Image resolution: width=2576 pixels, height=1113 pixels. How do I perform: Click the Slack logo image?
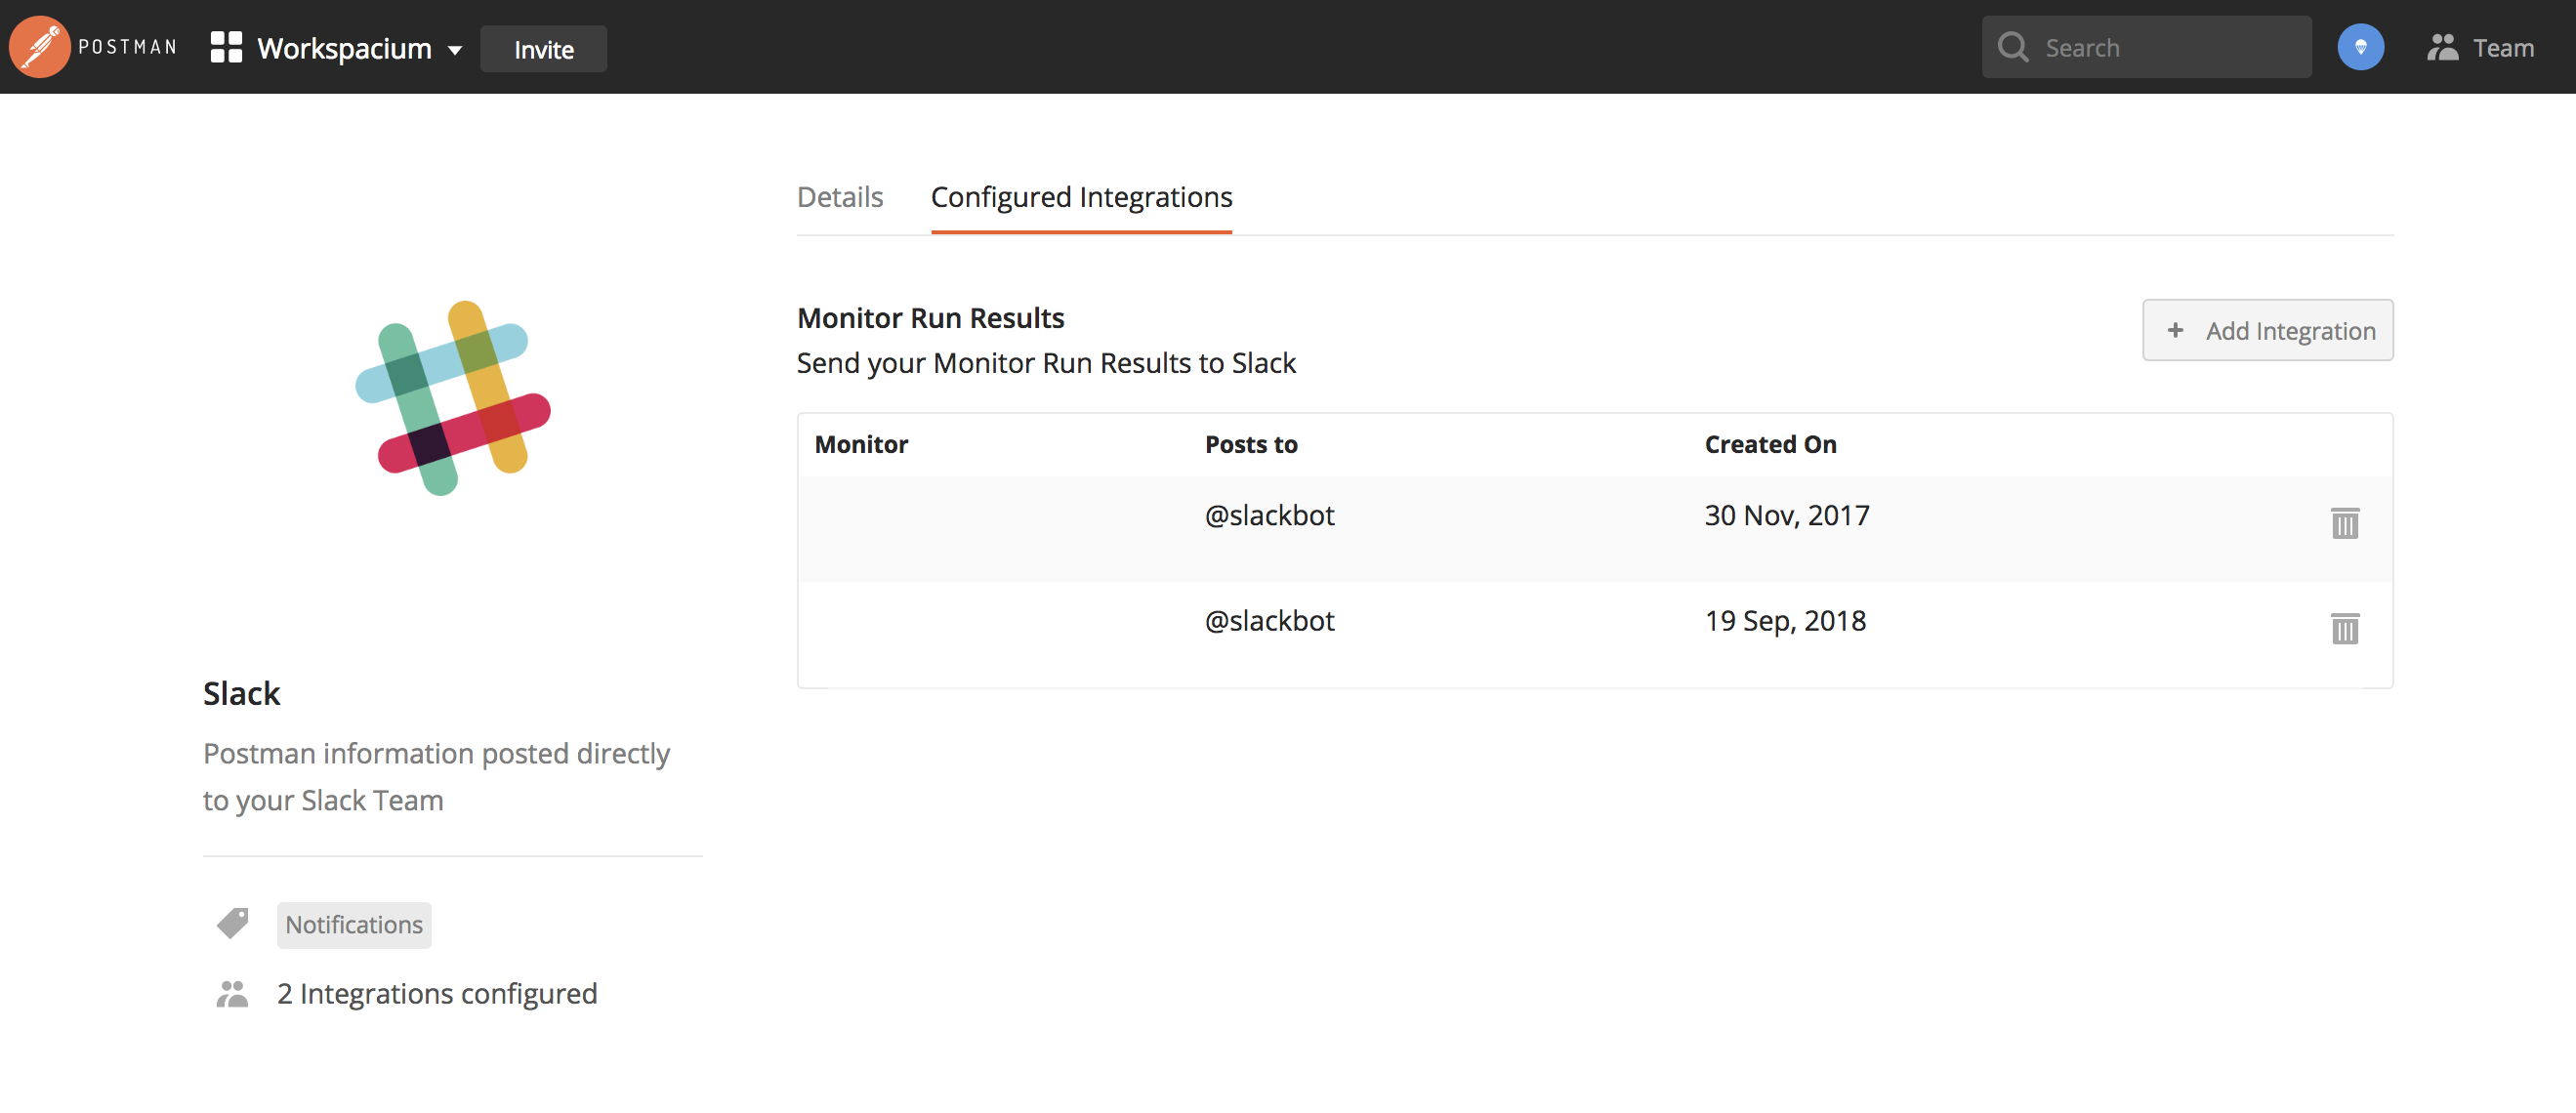coord(453,397)
